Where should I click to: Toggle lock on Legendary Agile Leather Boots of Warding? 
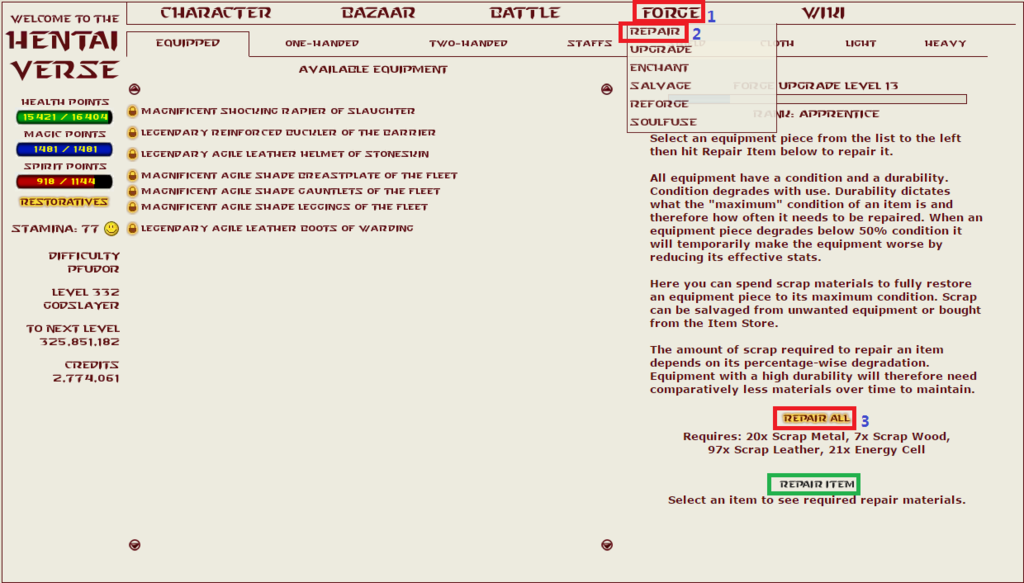[x=132, y=228]
